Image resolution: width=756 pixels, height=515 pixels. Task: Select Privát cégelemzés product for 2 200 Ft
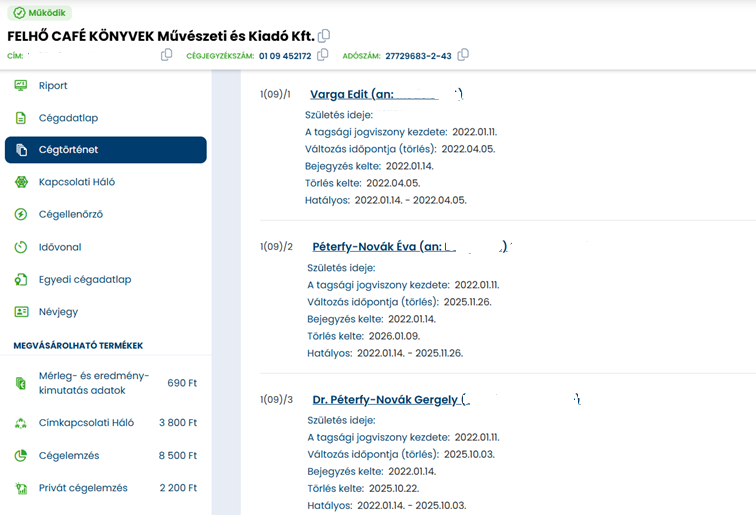click(105, 488)
